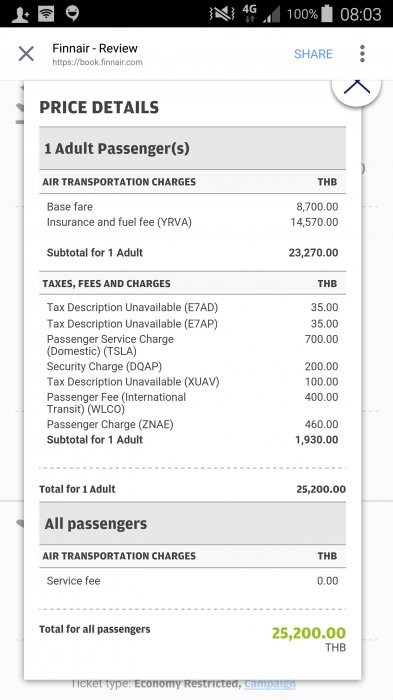This screenshot has height=700, width=393.
Task: Tap the Wi-Fi notification icon
Action: [x=46, y=14]
